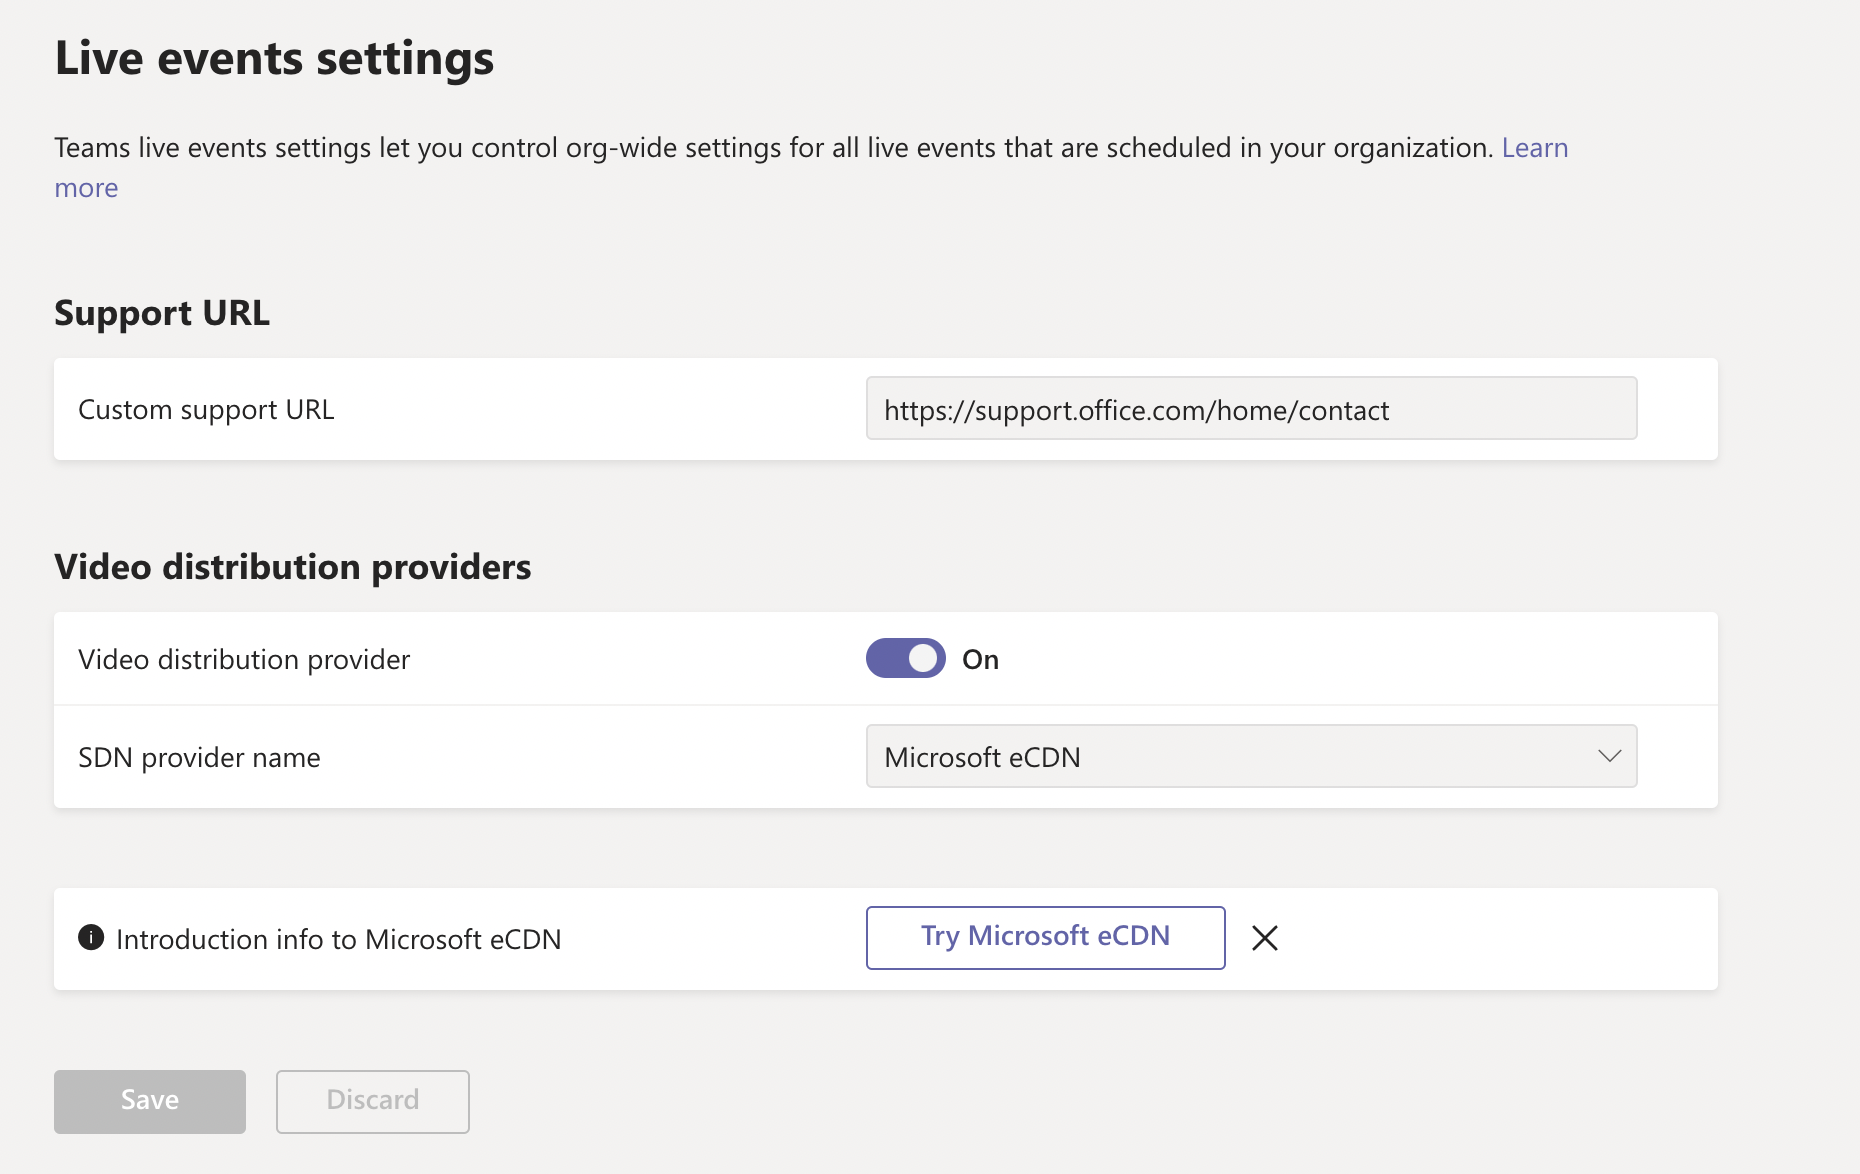Disable the Video distribution provider toggle
The image size is (1860, 1174).
pyautogui.click(x=905, y=658)
